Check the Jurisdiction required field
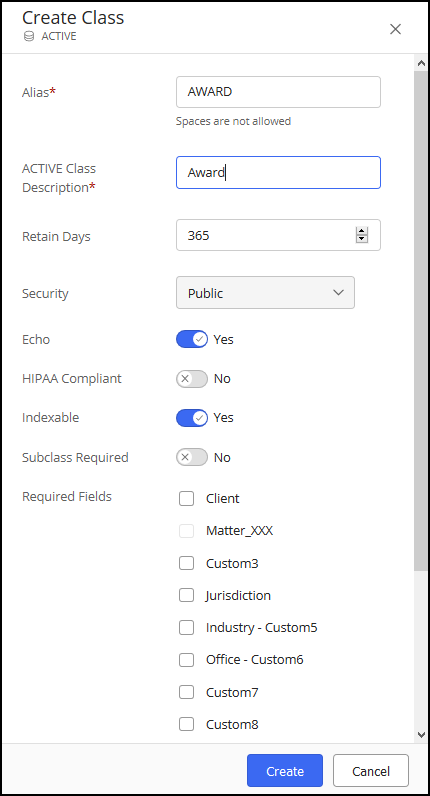Image resolution: width=430 pixels, height=796 pixels. (186, 595)
